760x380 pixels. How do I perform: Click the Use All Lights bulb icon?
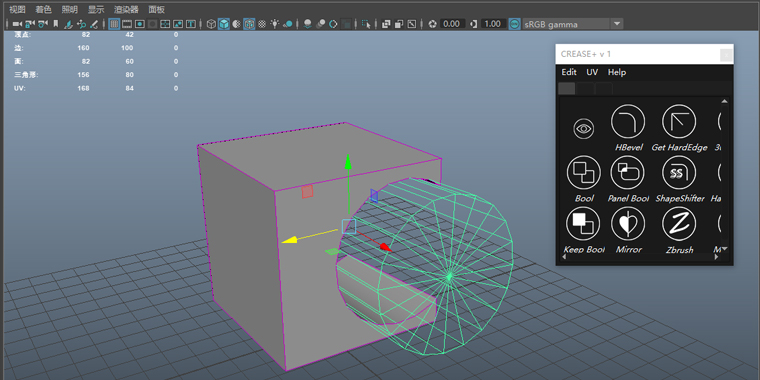tap(275, 24)
